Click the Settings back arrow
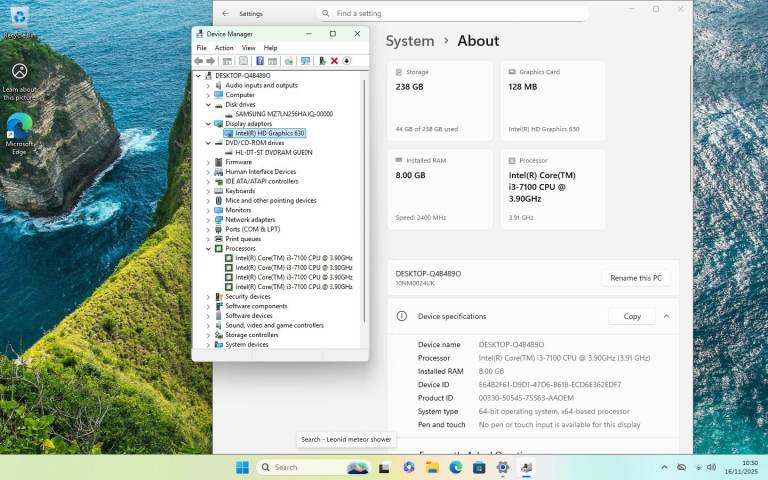The width and height of the screenshot is (768, 480). (225, 13)
